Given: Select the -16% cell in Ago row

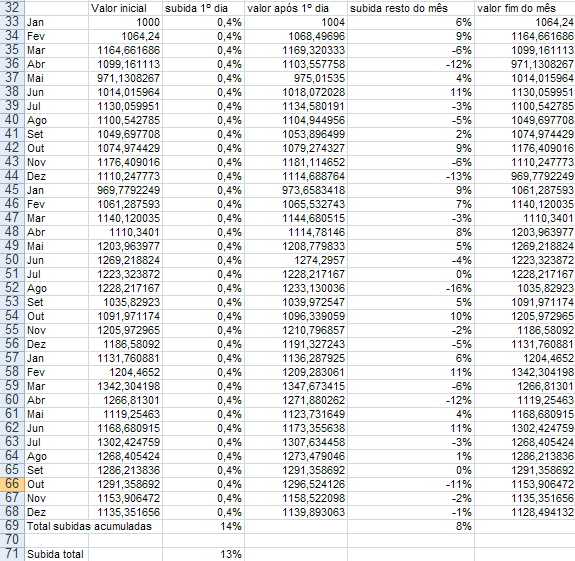Looking at the screenshot, I should (x=411, y=288).
